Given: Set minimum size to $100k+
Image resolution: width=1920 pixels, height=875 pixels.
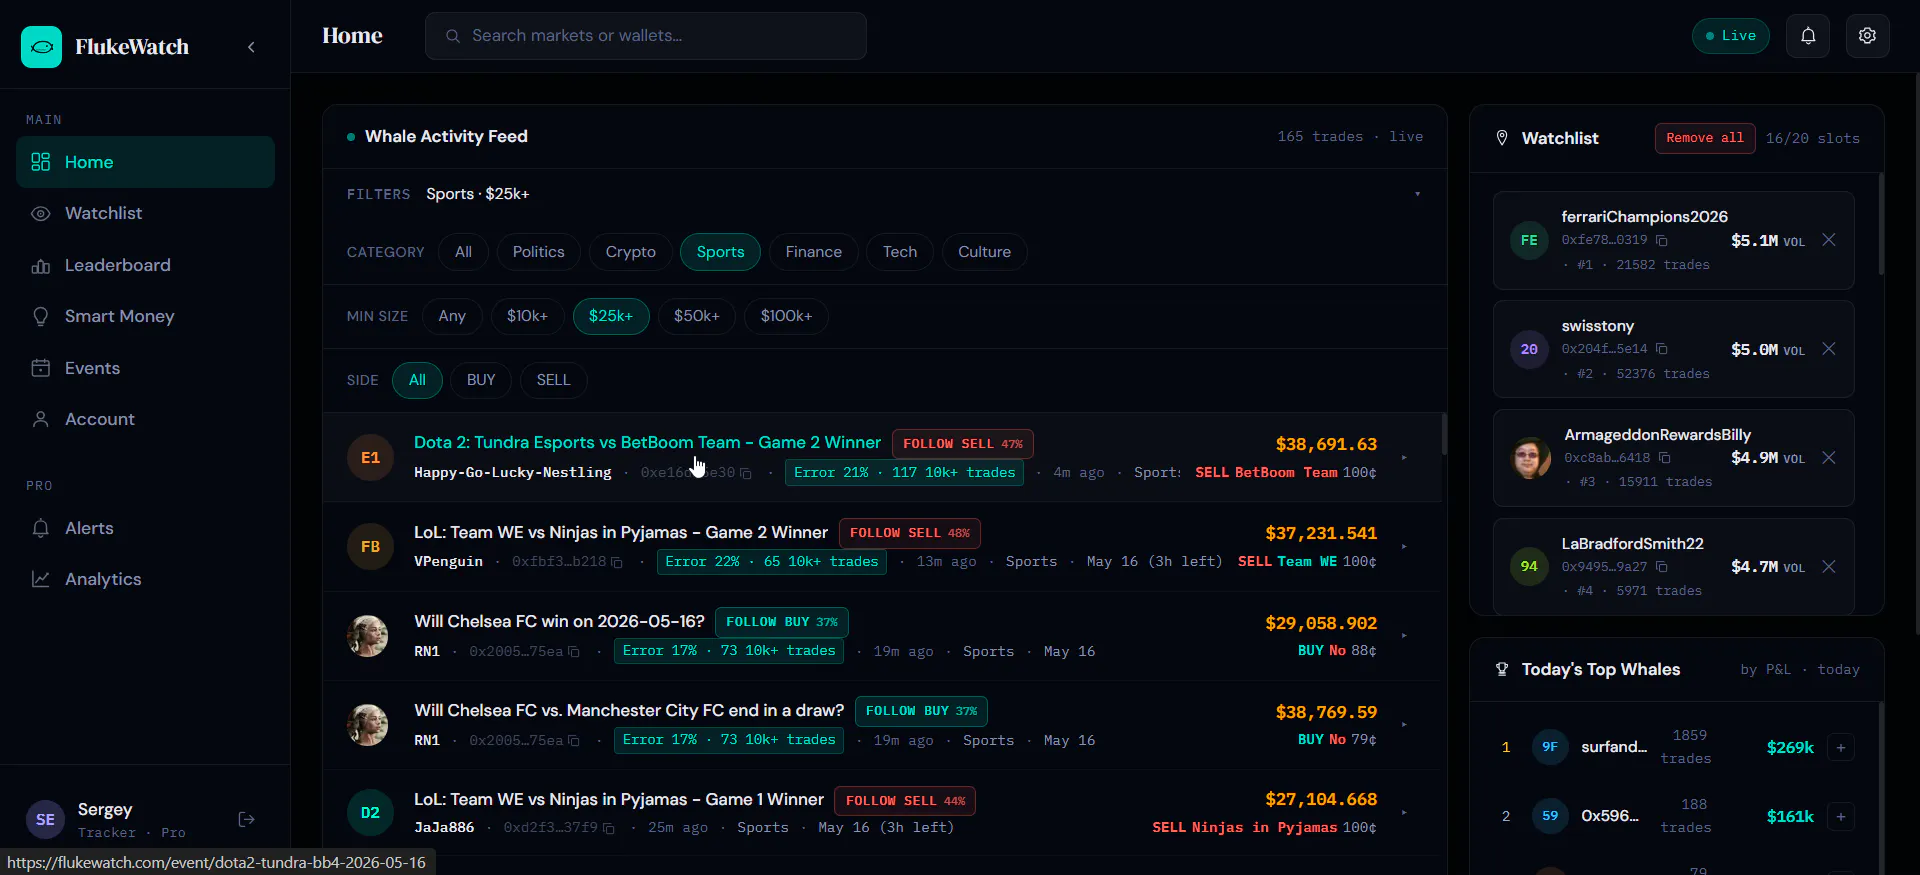Looking at the screenshot, I should pyautogui.click(x=787, y=316).
